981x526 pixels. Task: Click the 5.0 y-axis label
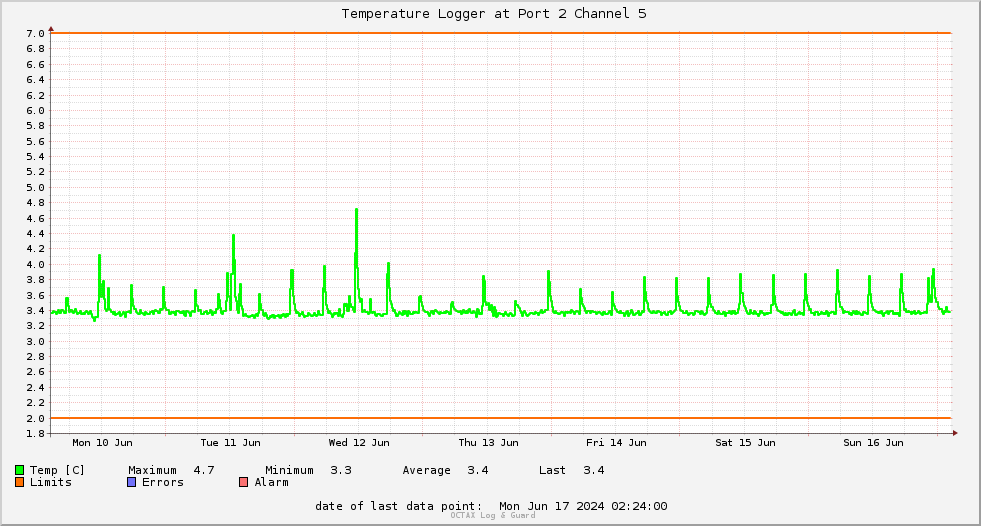pos(36,188)
